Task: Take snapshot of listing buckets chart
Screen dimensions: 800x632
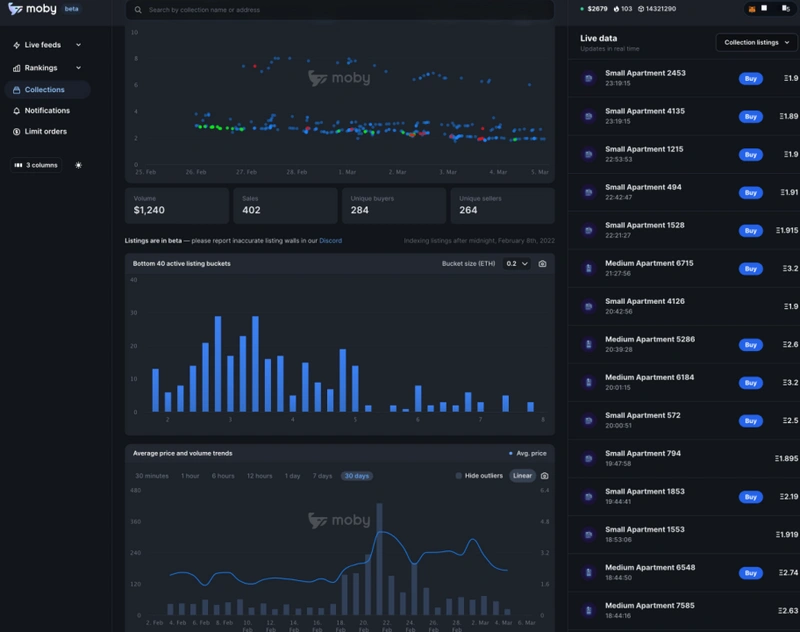Action: [x=542, y=264]
